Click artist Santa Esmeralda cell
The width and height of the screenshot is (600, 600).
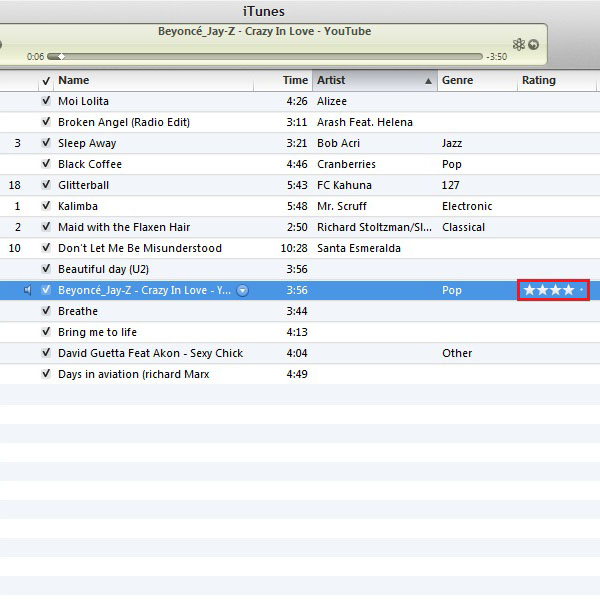(x=359, y=248)
